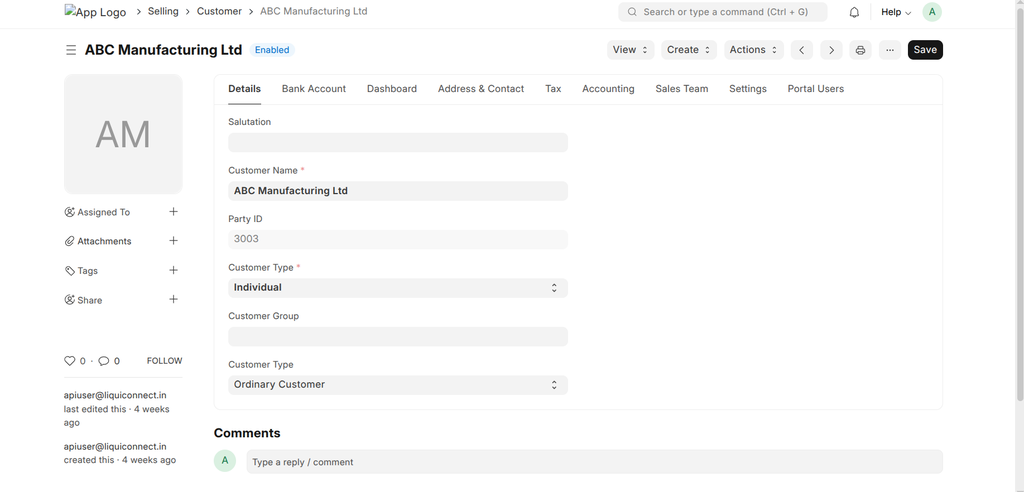Open user avatar A in top bar
Image resolution: width=1024 pixels, height=492 pixels.
click(x=932, y=12)
